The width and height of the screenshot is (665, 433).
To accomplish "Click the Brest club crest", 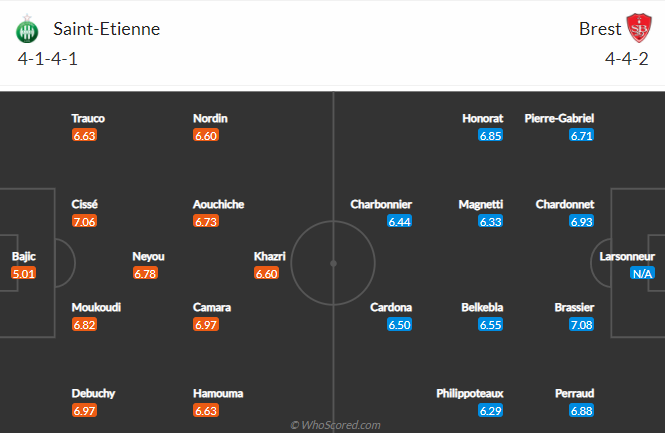I will (x=639, y=28).
